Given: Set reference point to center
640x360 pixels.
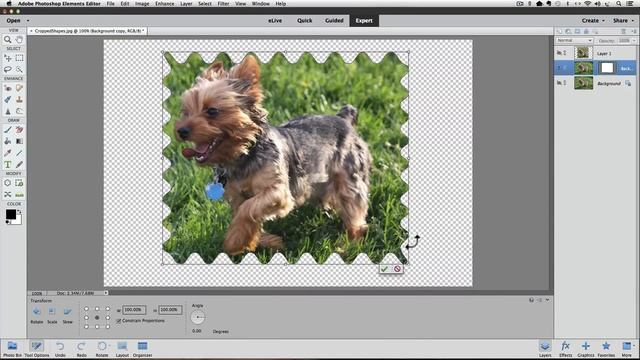Looking at the screenshot, I should click(97, 318).
